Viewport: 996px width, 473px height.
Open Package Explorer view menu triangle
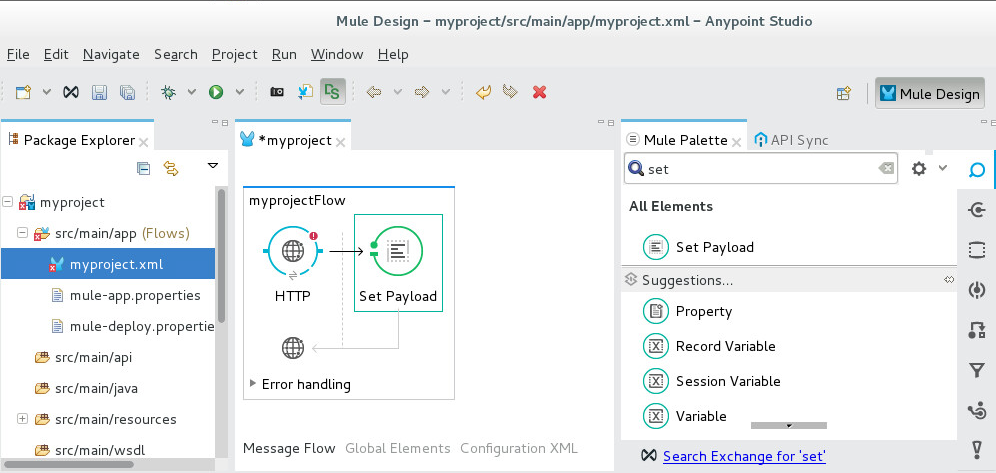click(213, 166)
